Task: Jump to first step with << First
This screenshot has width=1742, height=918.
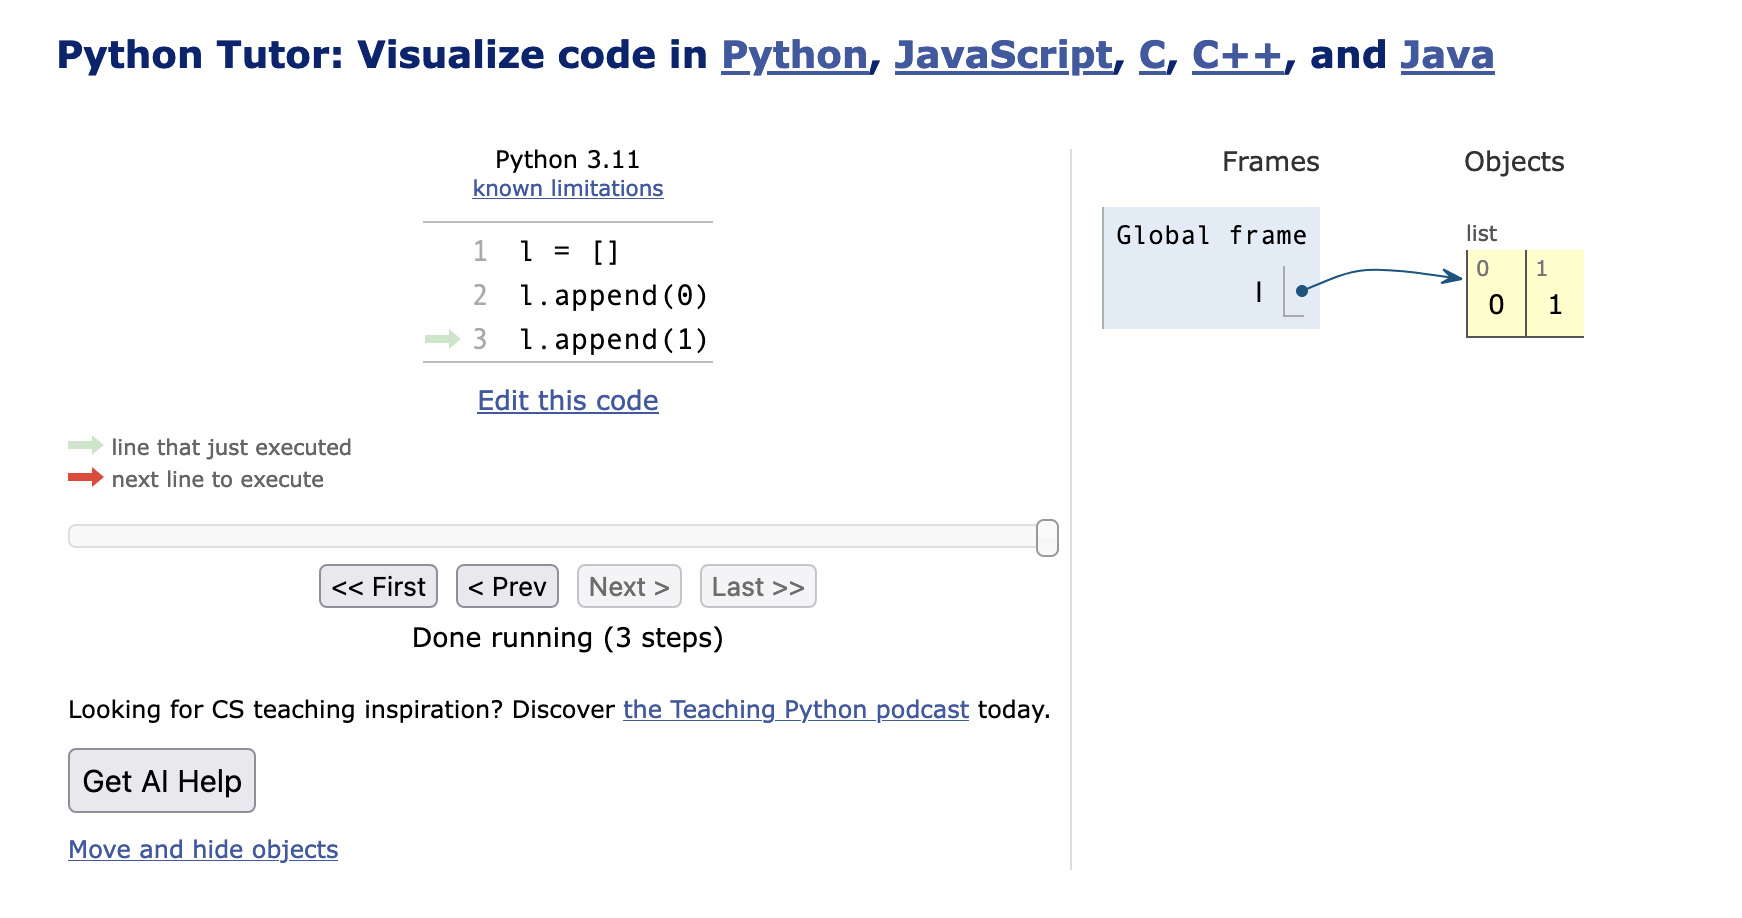Action: (x=378, y=586)
